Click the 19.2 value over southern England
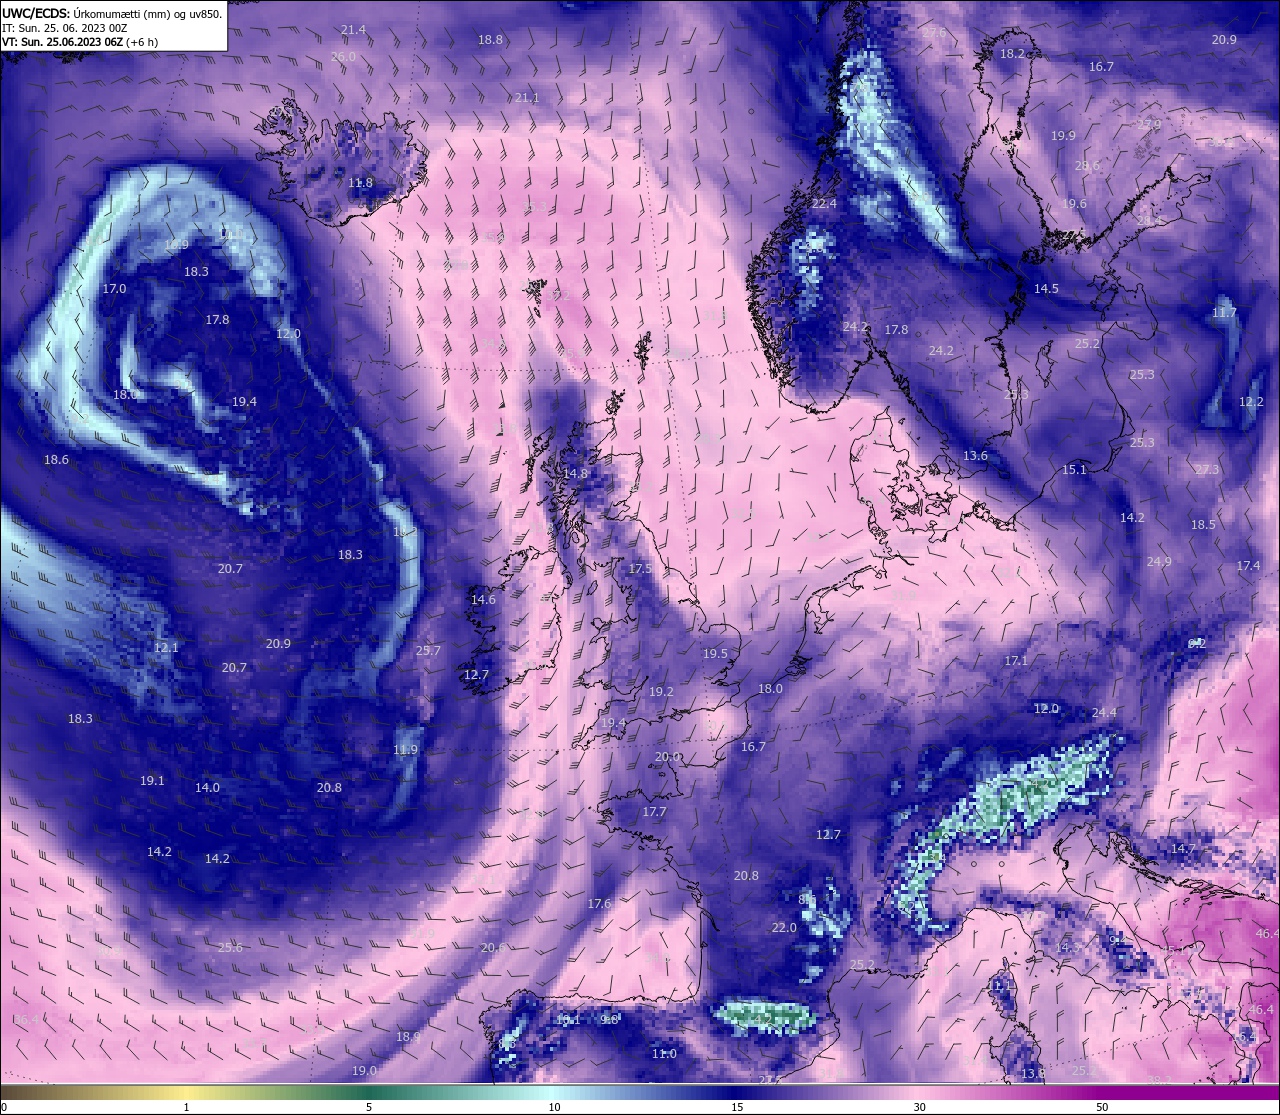The height and width of the screenshot is (1115, 1280). (661, 691)
